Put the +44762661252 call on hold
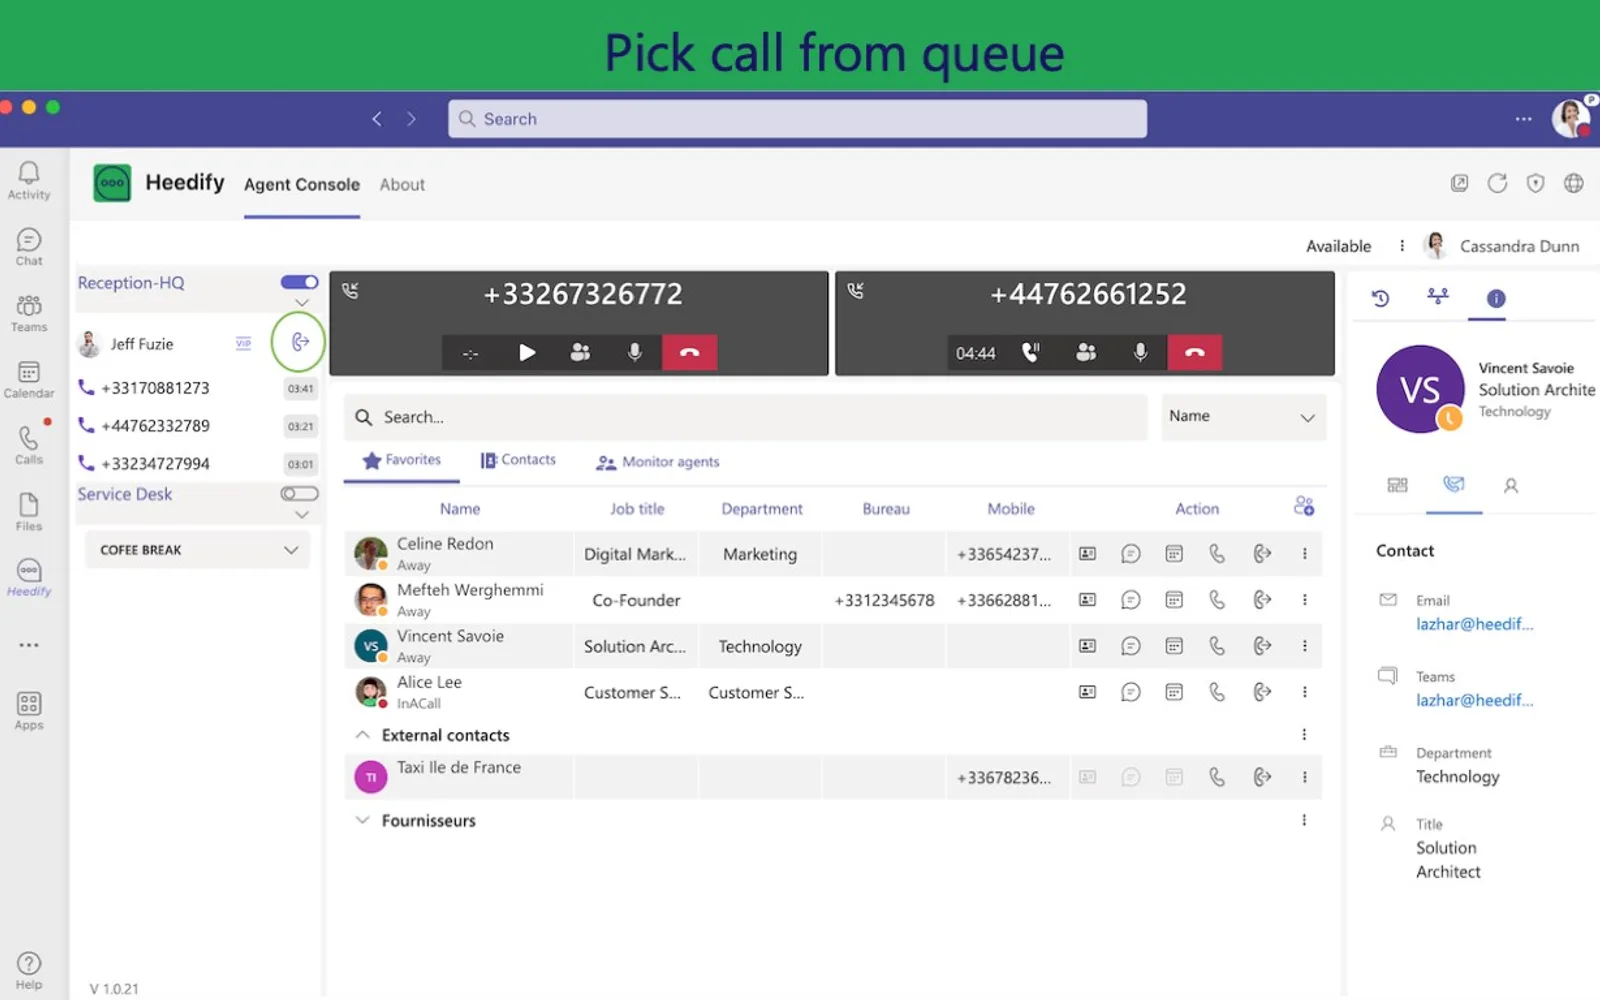Image resolution: width=1600 pixels, height=1000 pixels. point(1030,352)
